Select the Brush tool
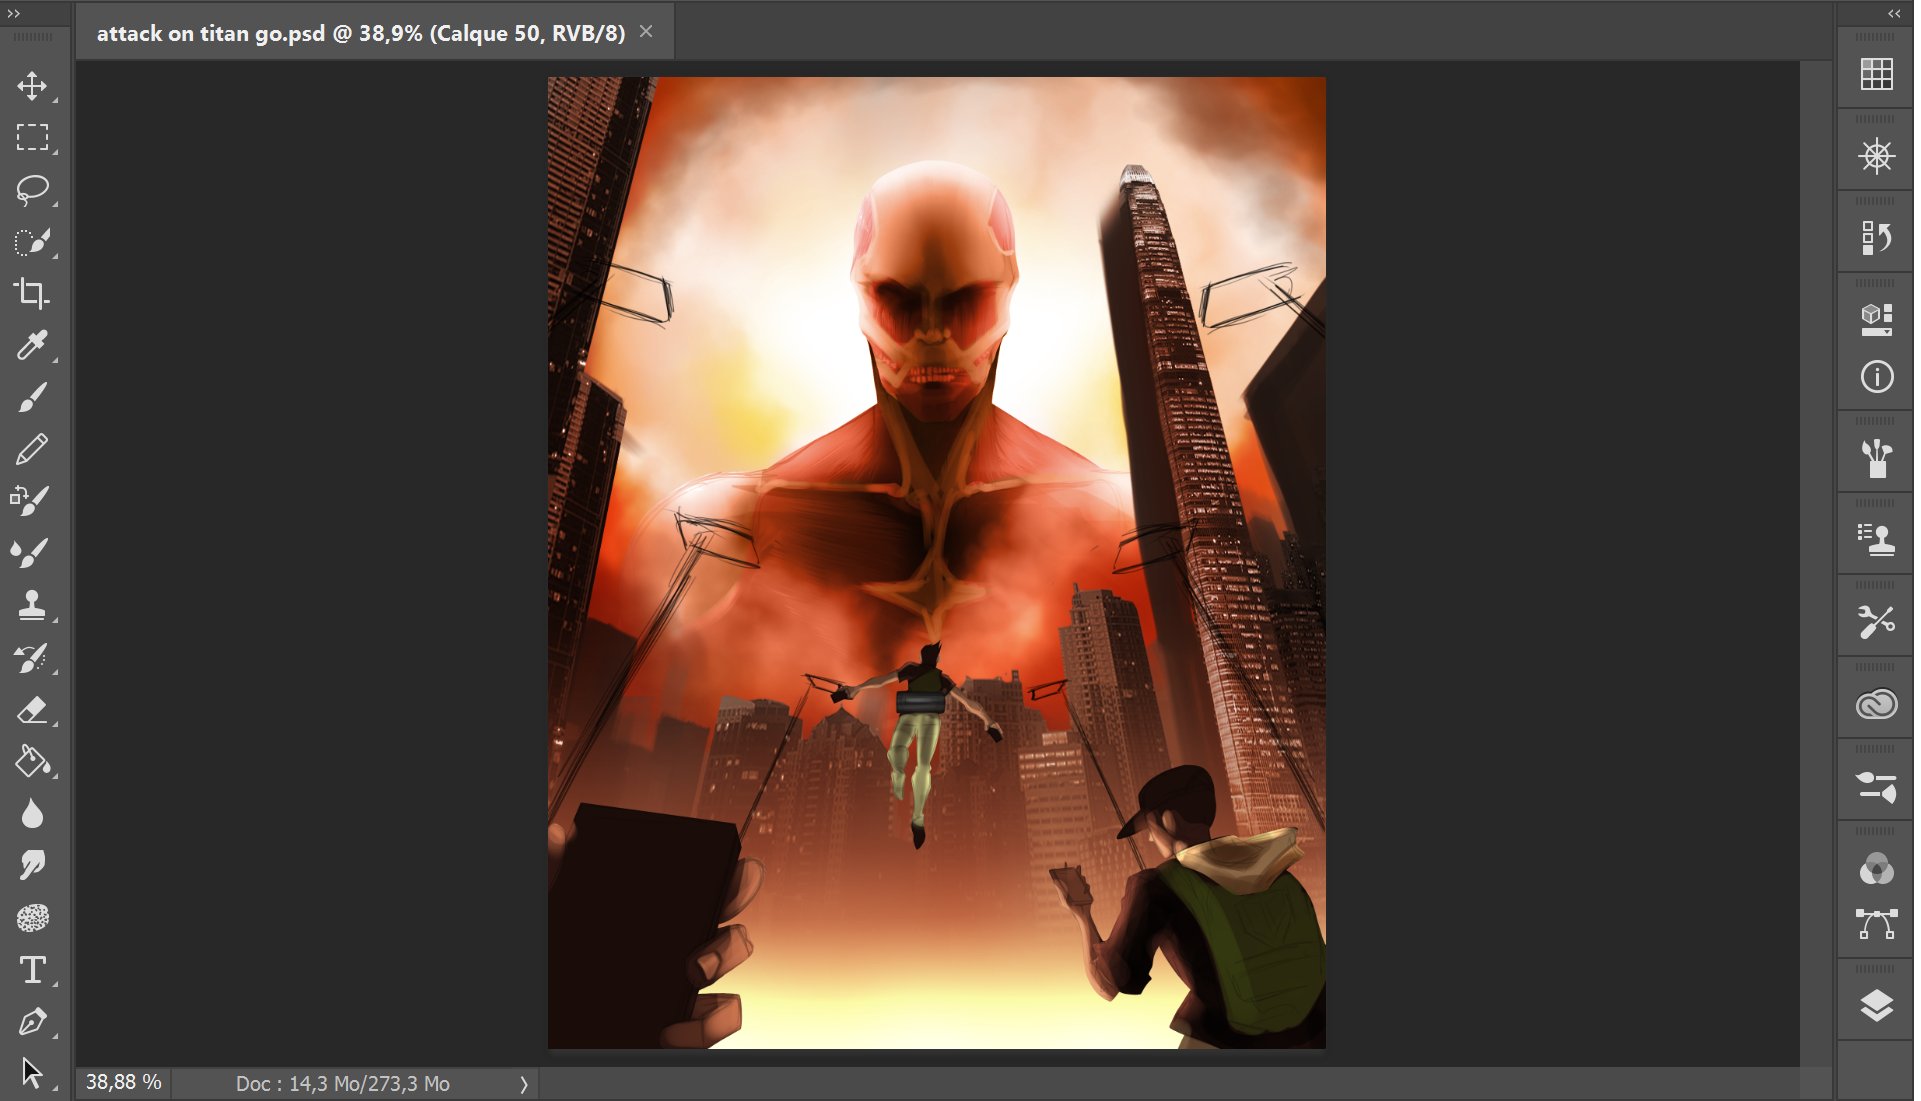The height and width of the screenshot is (1101, 1921). tap(33, 397)
